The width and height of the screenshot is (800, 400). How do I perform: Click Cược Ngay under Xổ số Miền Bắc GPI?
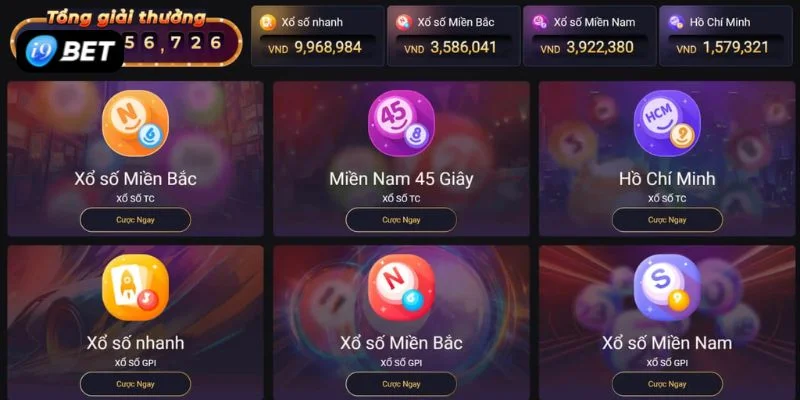(x=401, y=384)
